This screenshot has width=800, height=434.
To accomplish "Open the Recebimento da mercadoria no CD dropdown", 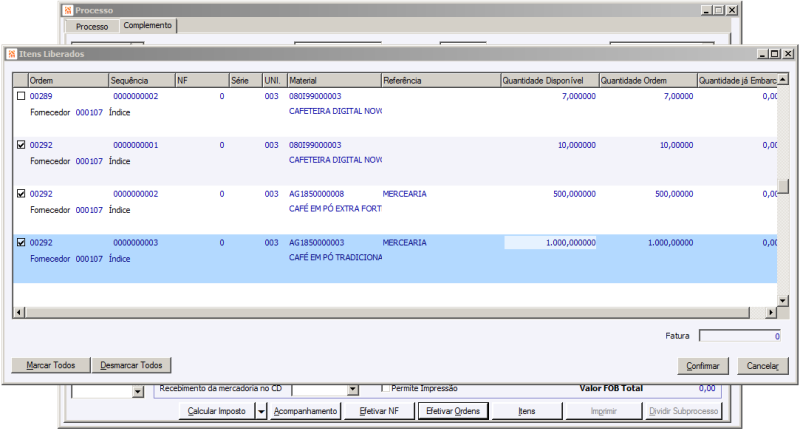I will pos(353,390).
